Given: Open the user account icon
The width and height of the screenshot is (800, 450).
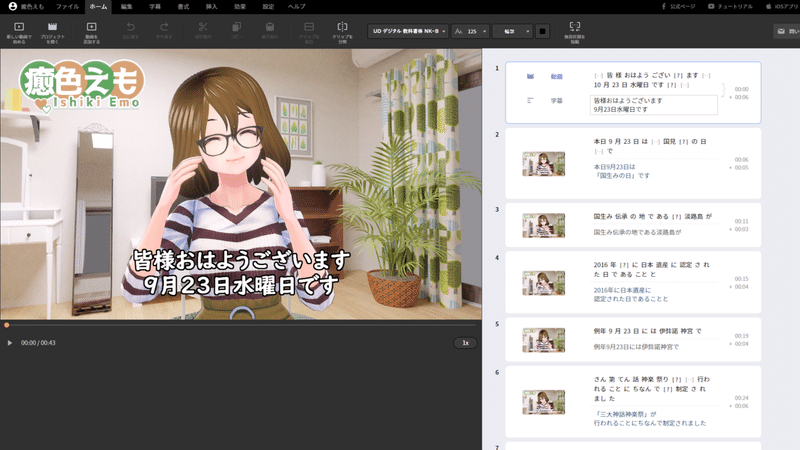Looking at the screenshot, I should coord(13,6).
